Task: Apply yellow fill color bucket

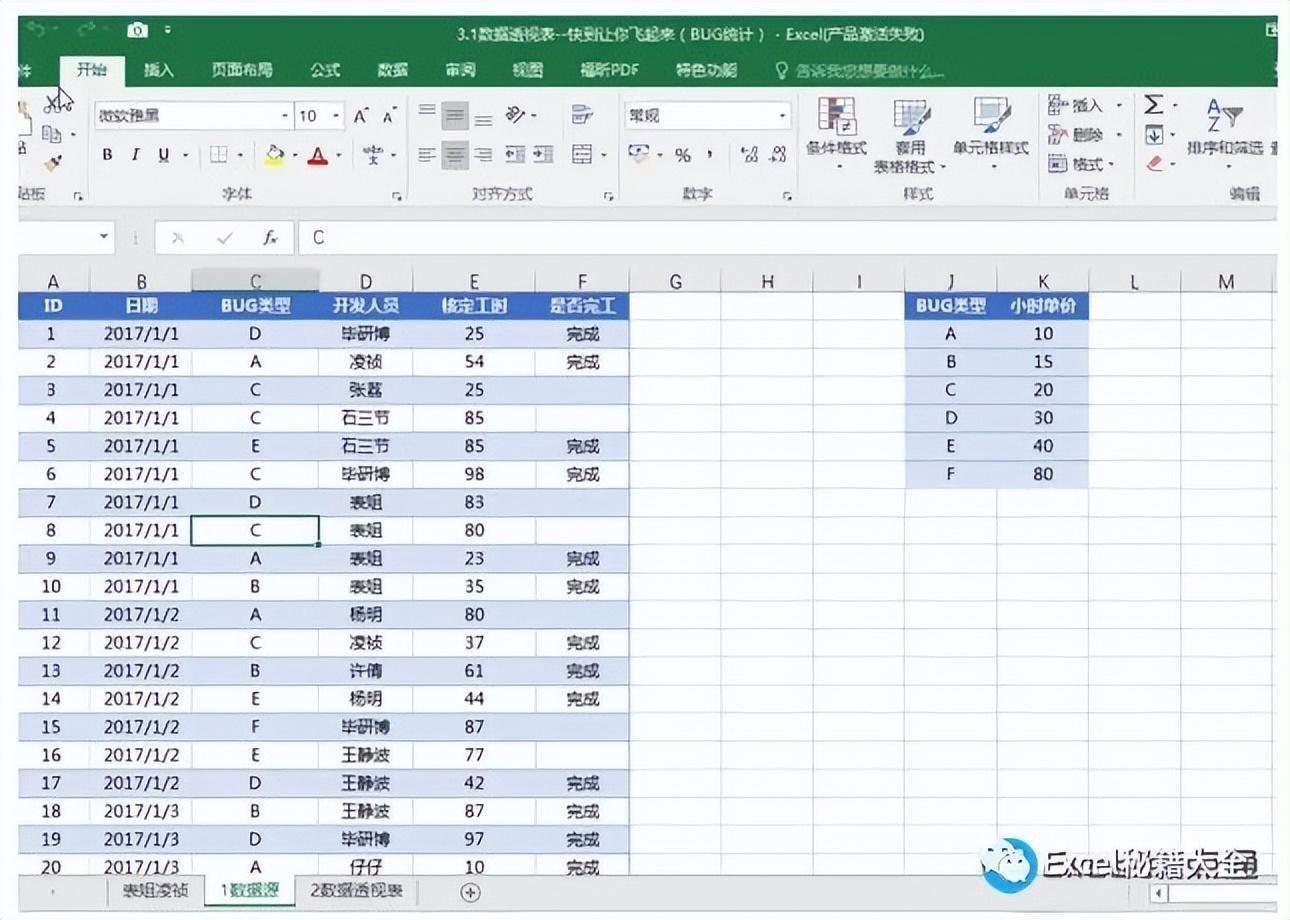Action: (274, 155)
